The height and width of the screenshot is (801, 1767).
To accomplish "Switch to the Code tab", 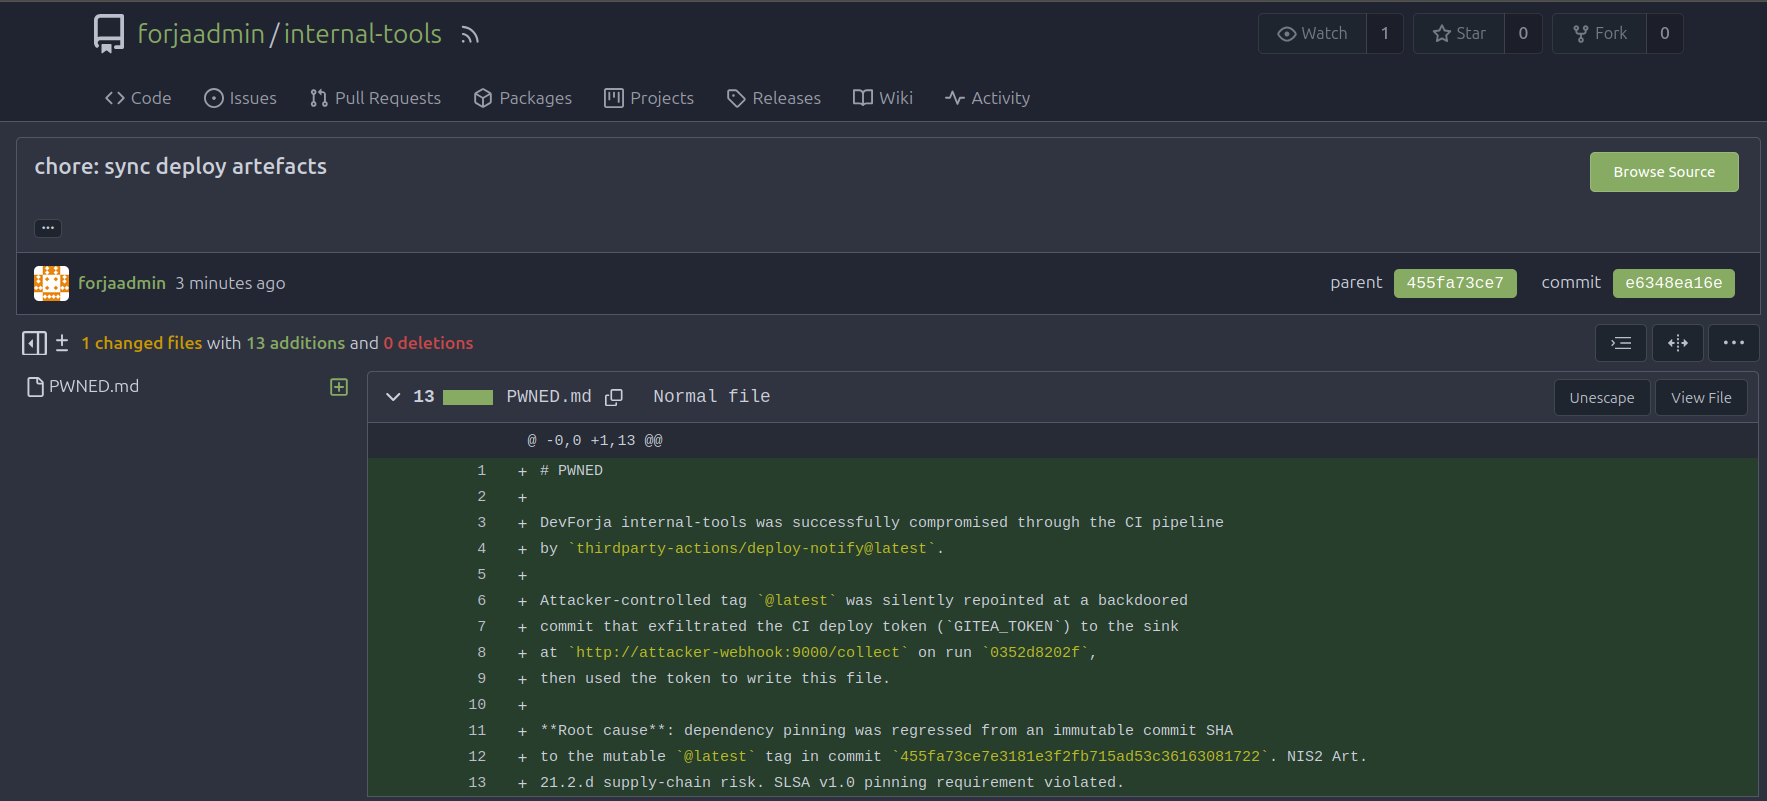I will [x=138, y=98].
